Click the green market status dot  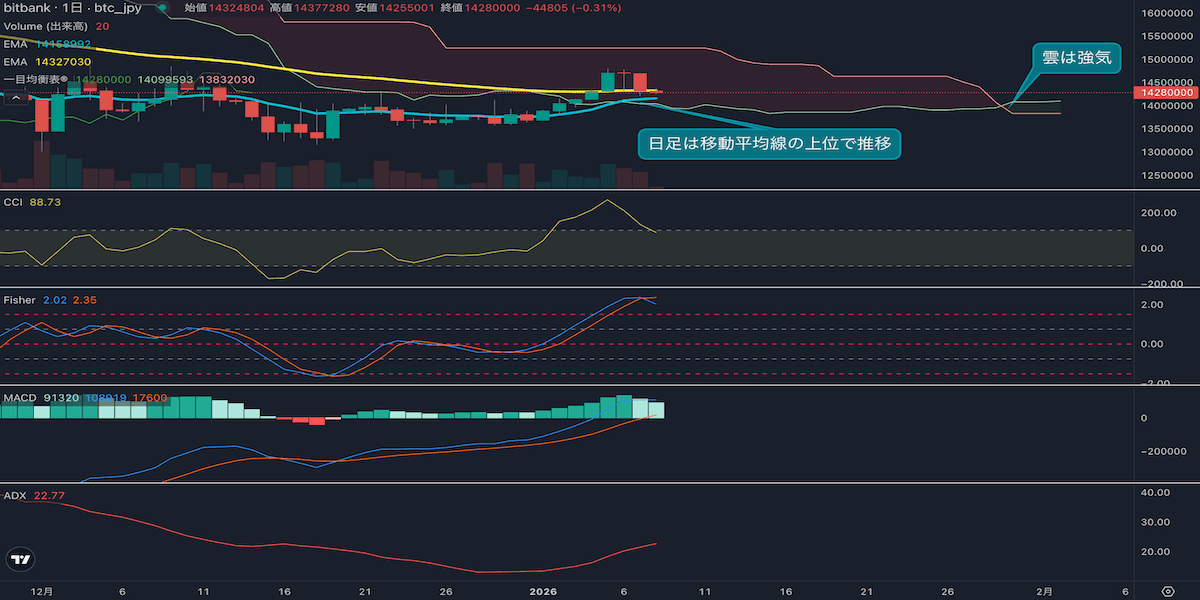tap(162, 8)
